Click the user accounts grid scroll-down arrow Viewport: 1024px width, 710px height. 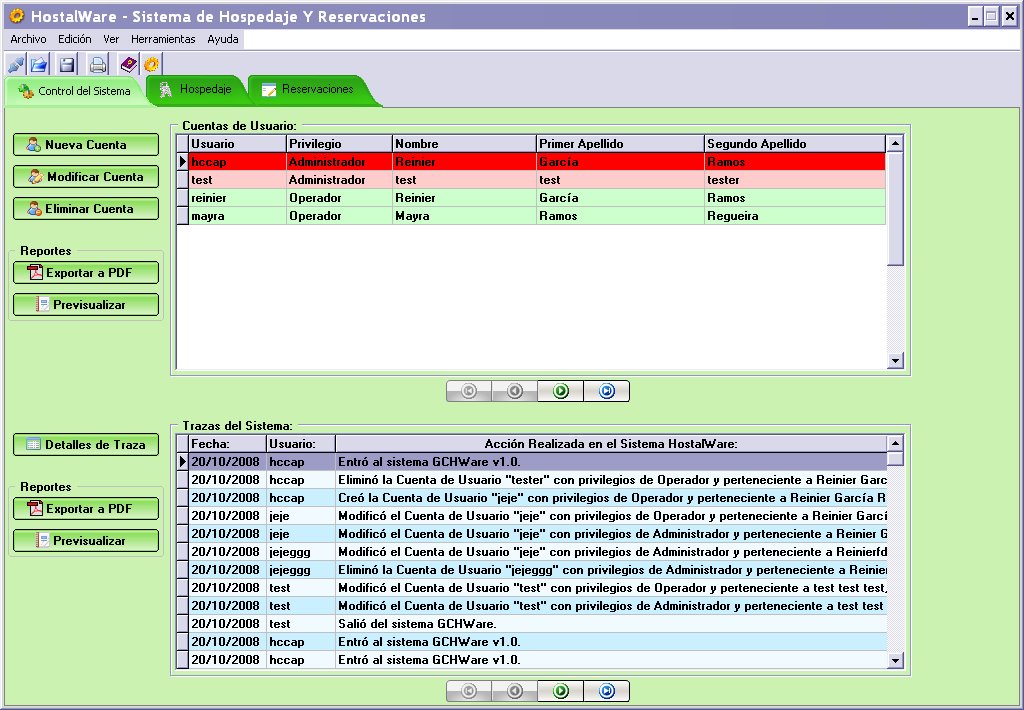[895, 361]
